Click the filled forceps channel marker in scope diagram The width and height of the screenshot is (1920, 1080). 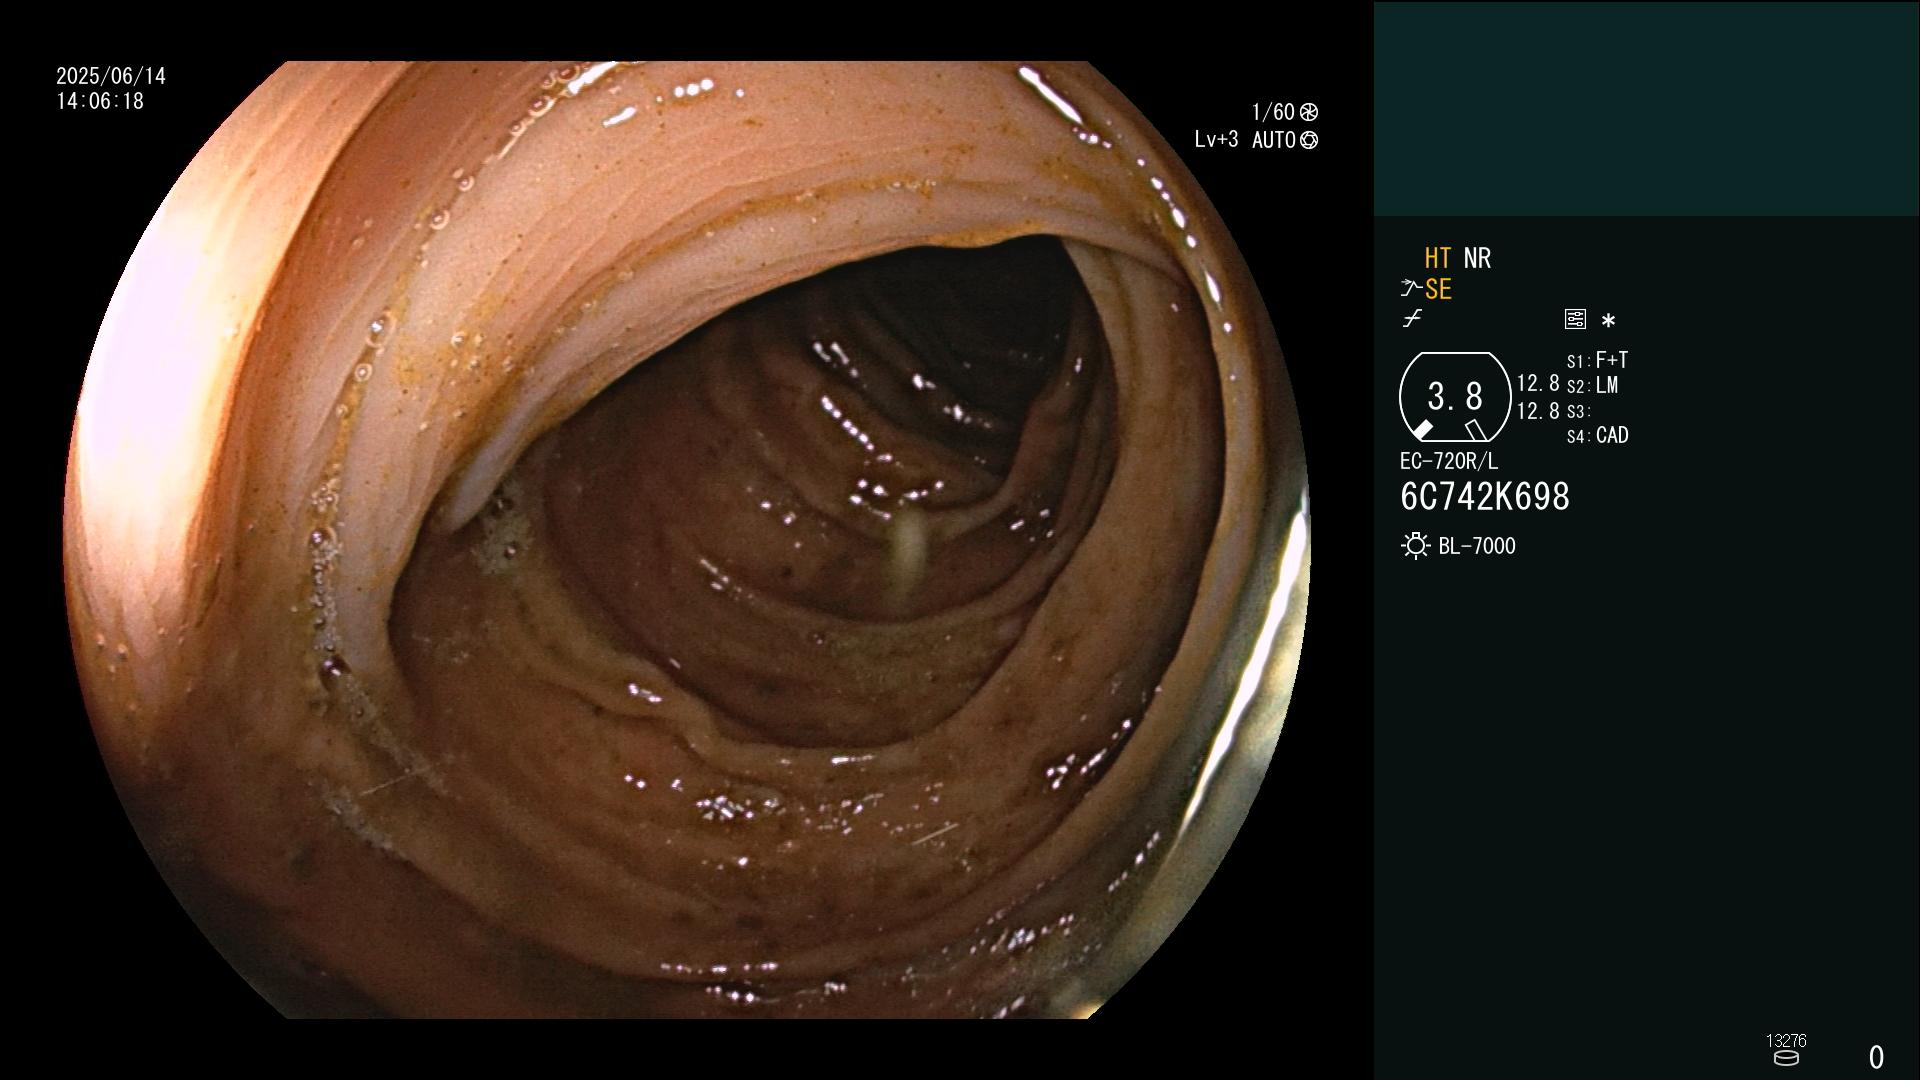click(1422, 429)
